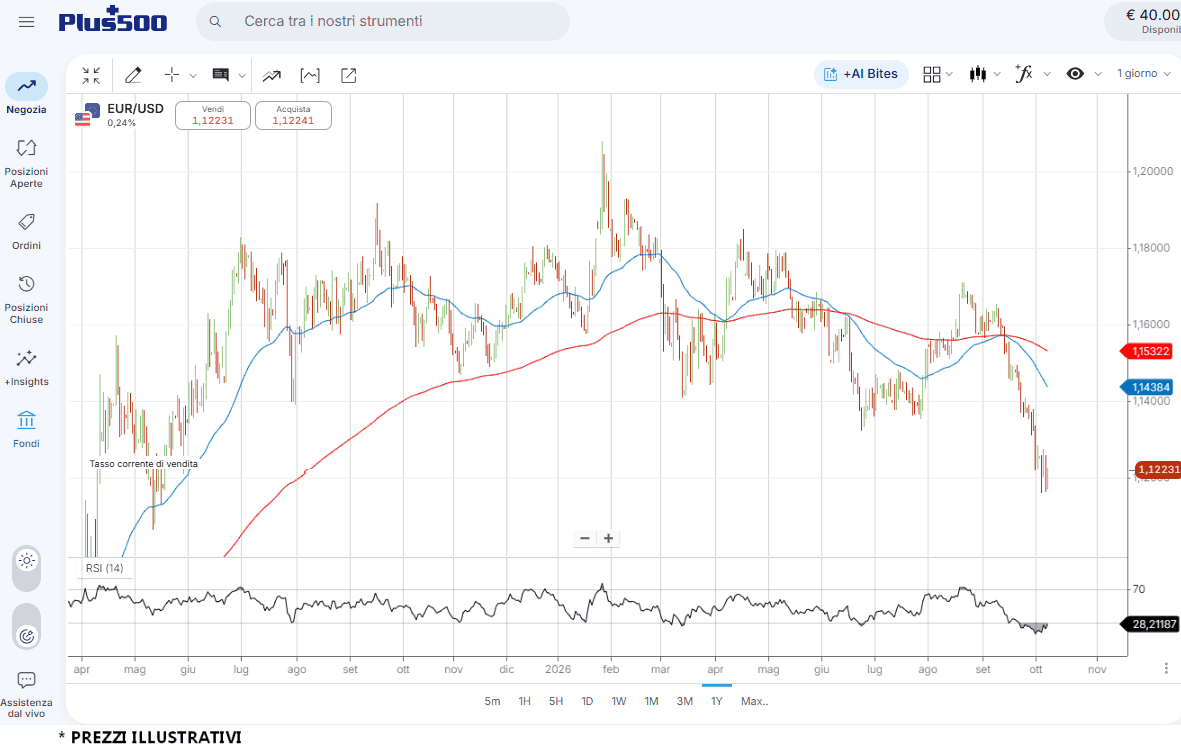Open chart in pop-out window

349,75
